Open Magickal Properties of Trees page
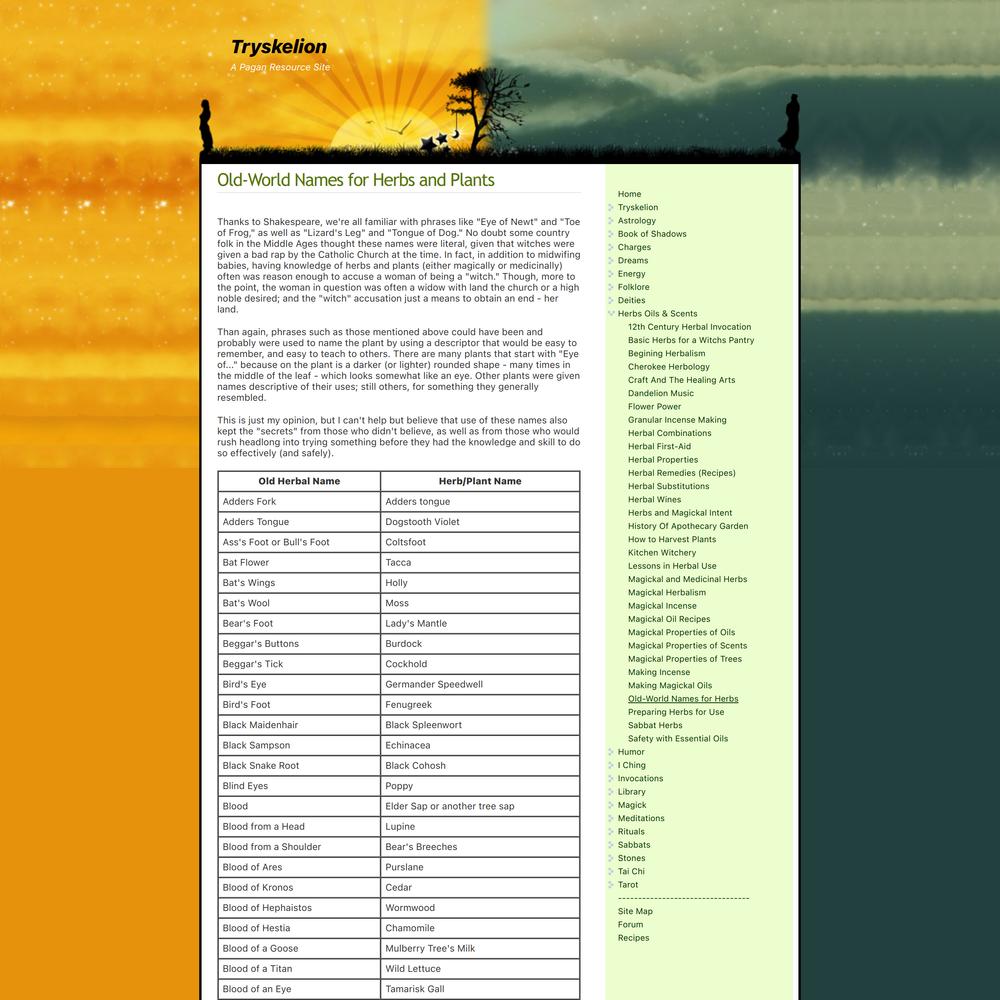 pyautogui.click(x=685, y=659)
